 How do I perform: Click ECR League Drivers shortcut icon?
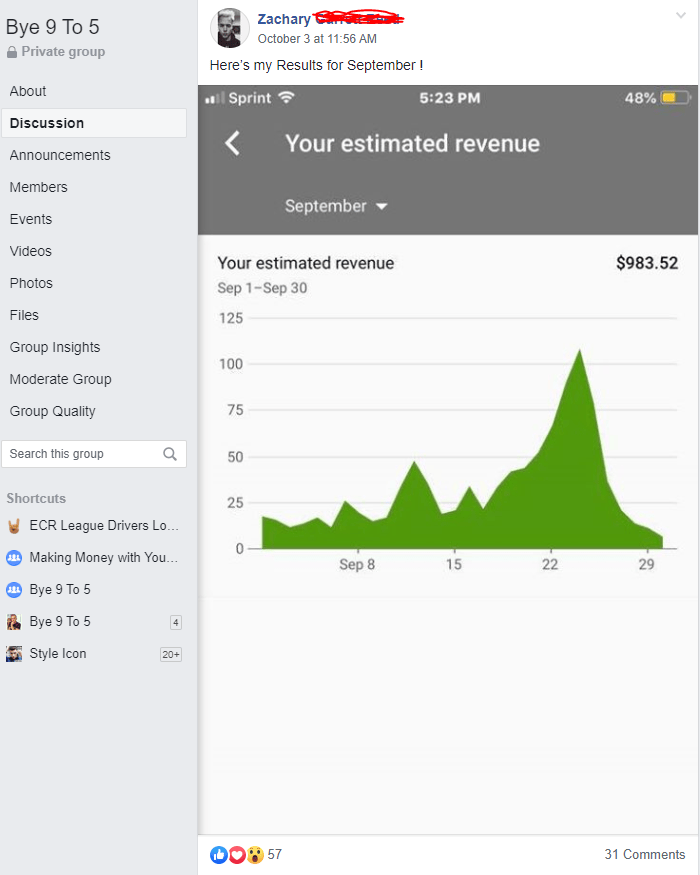click(x=14, y=526)
